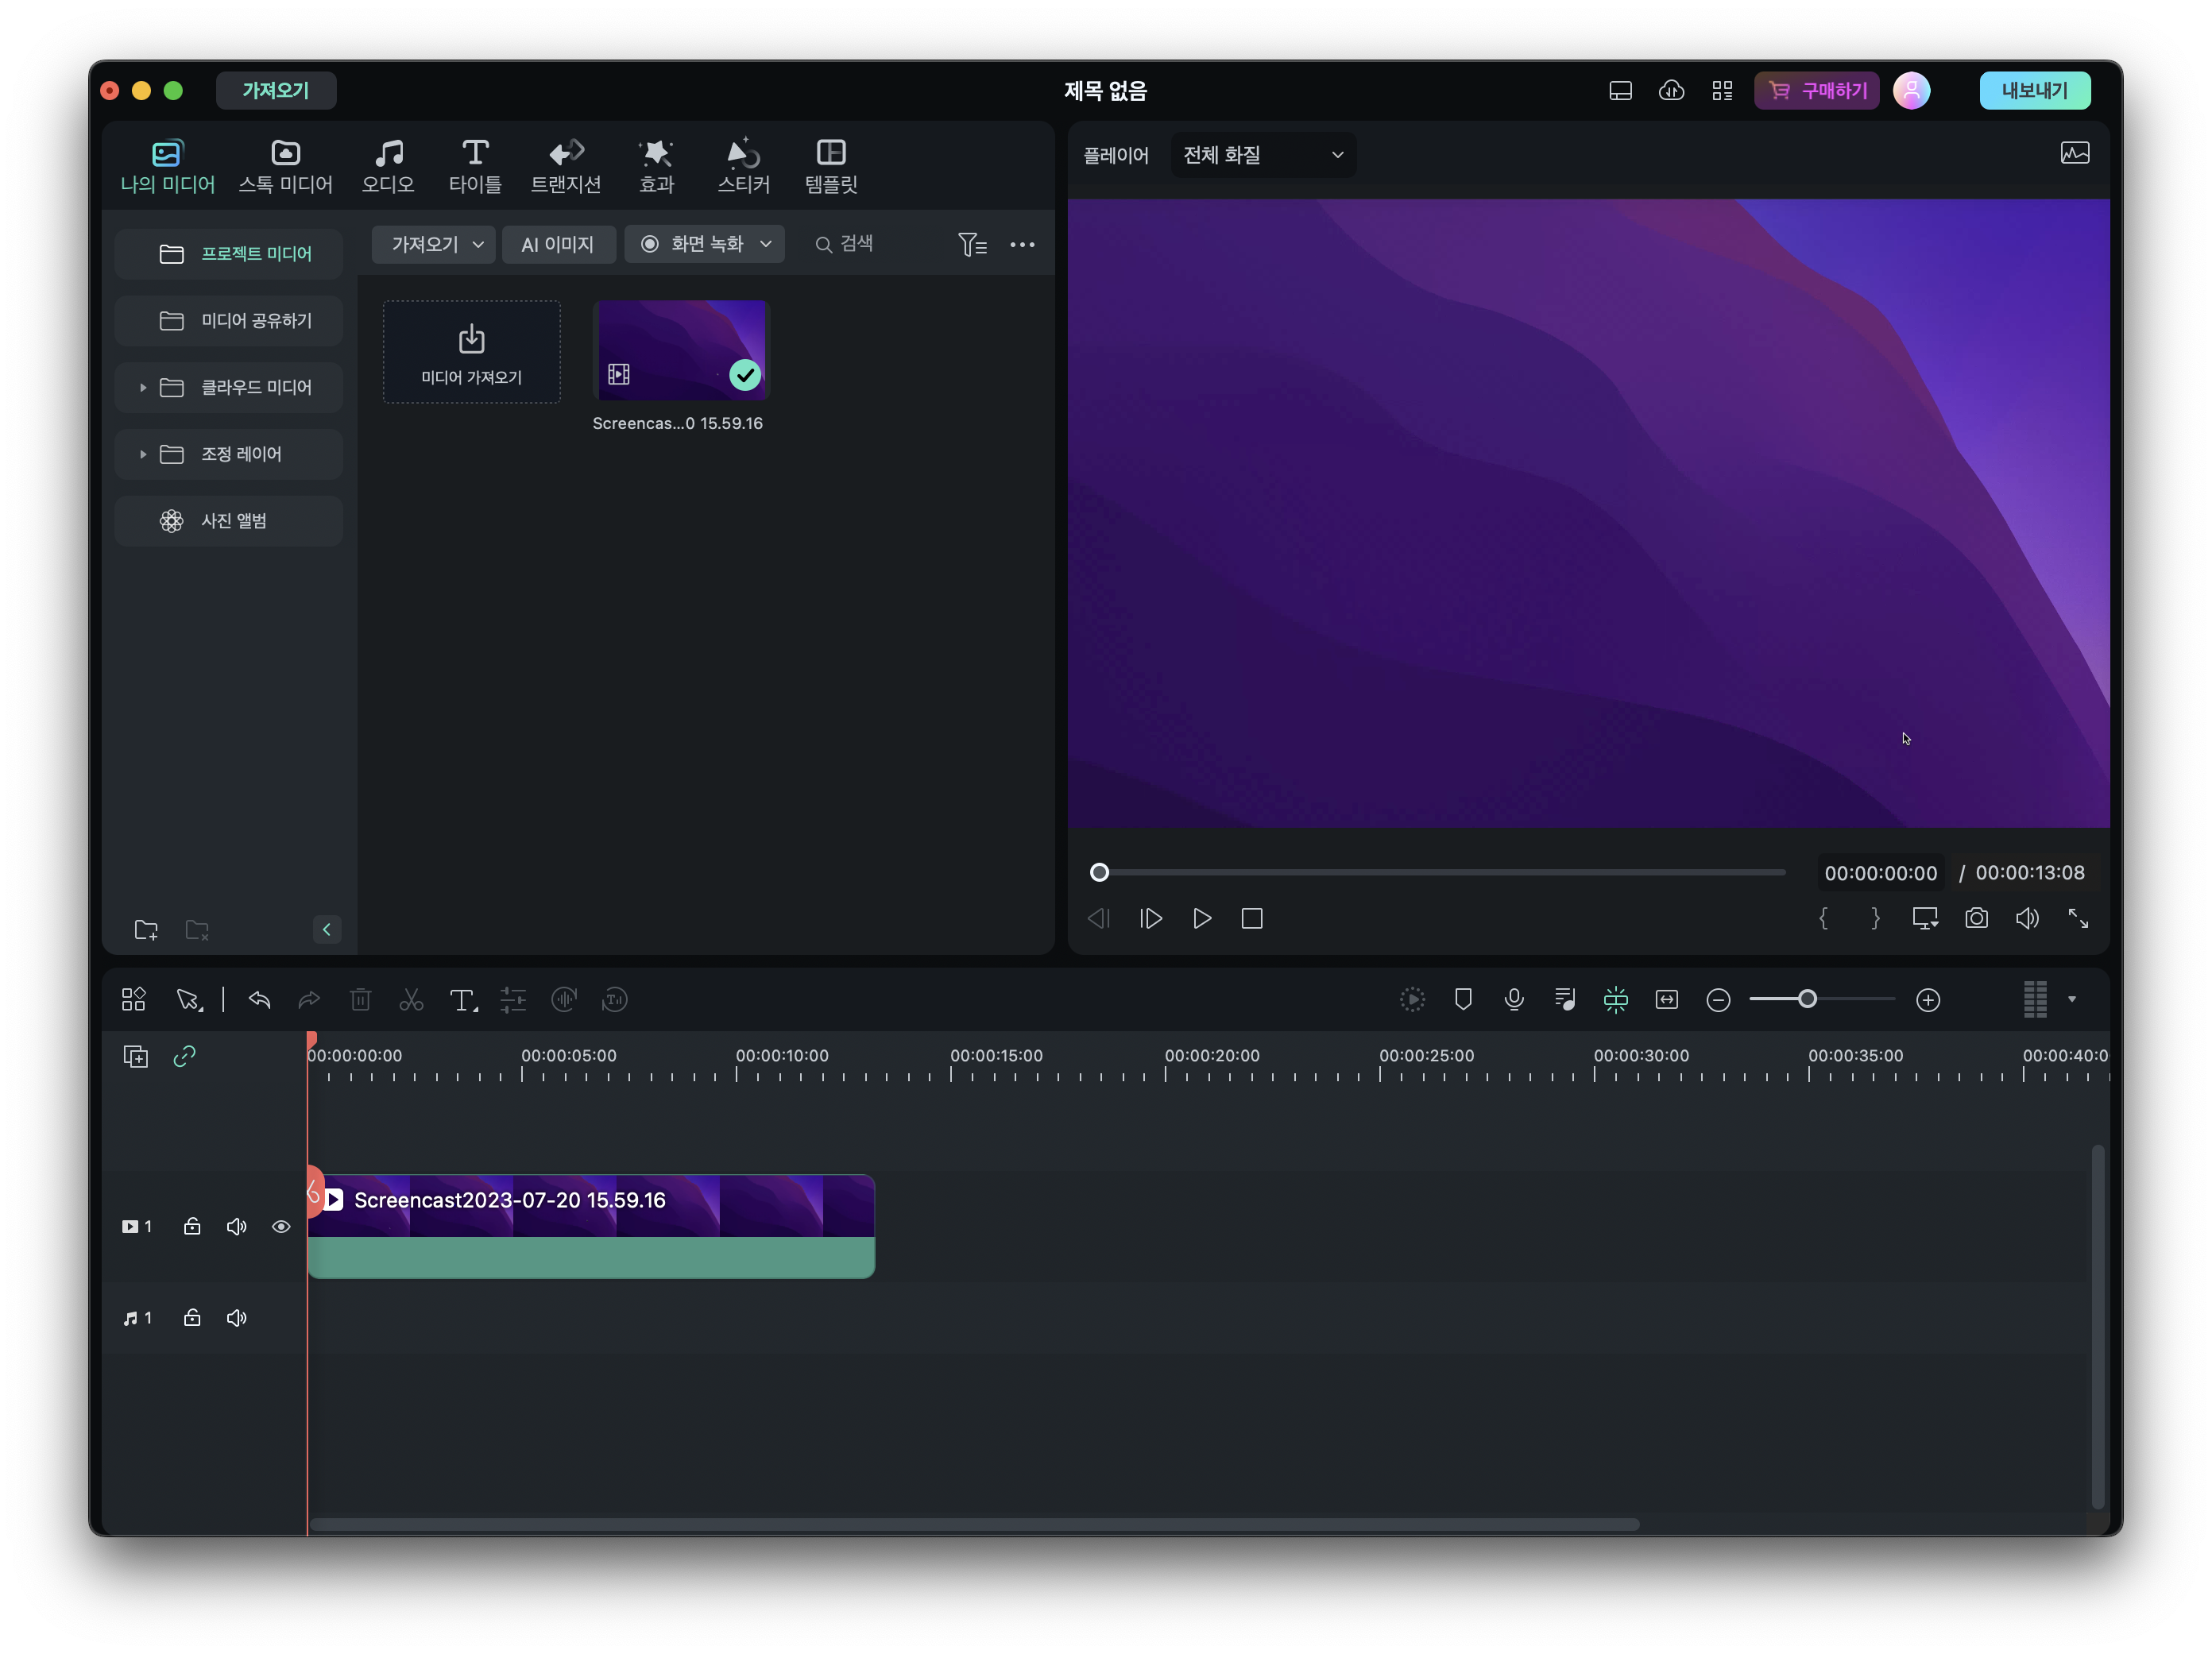Screen dimensions: 2212x1654
Task: Click the marker shield icon in timeline toolbar
Action: pyautogui.click(x=1463, y=999)
